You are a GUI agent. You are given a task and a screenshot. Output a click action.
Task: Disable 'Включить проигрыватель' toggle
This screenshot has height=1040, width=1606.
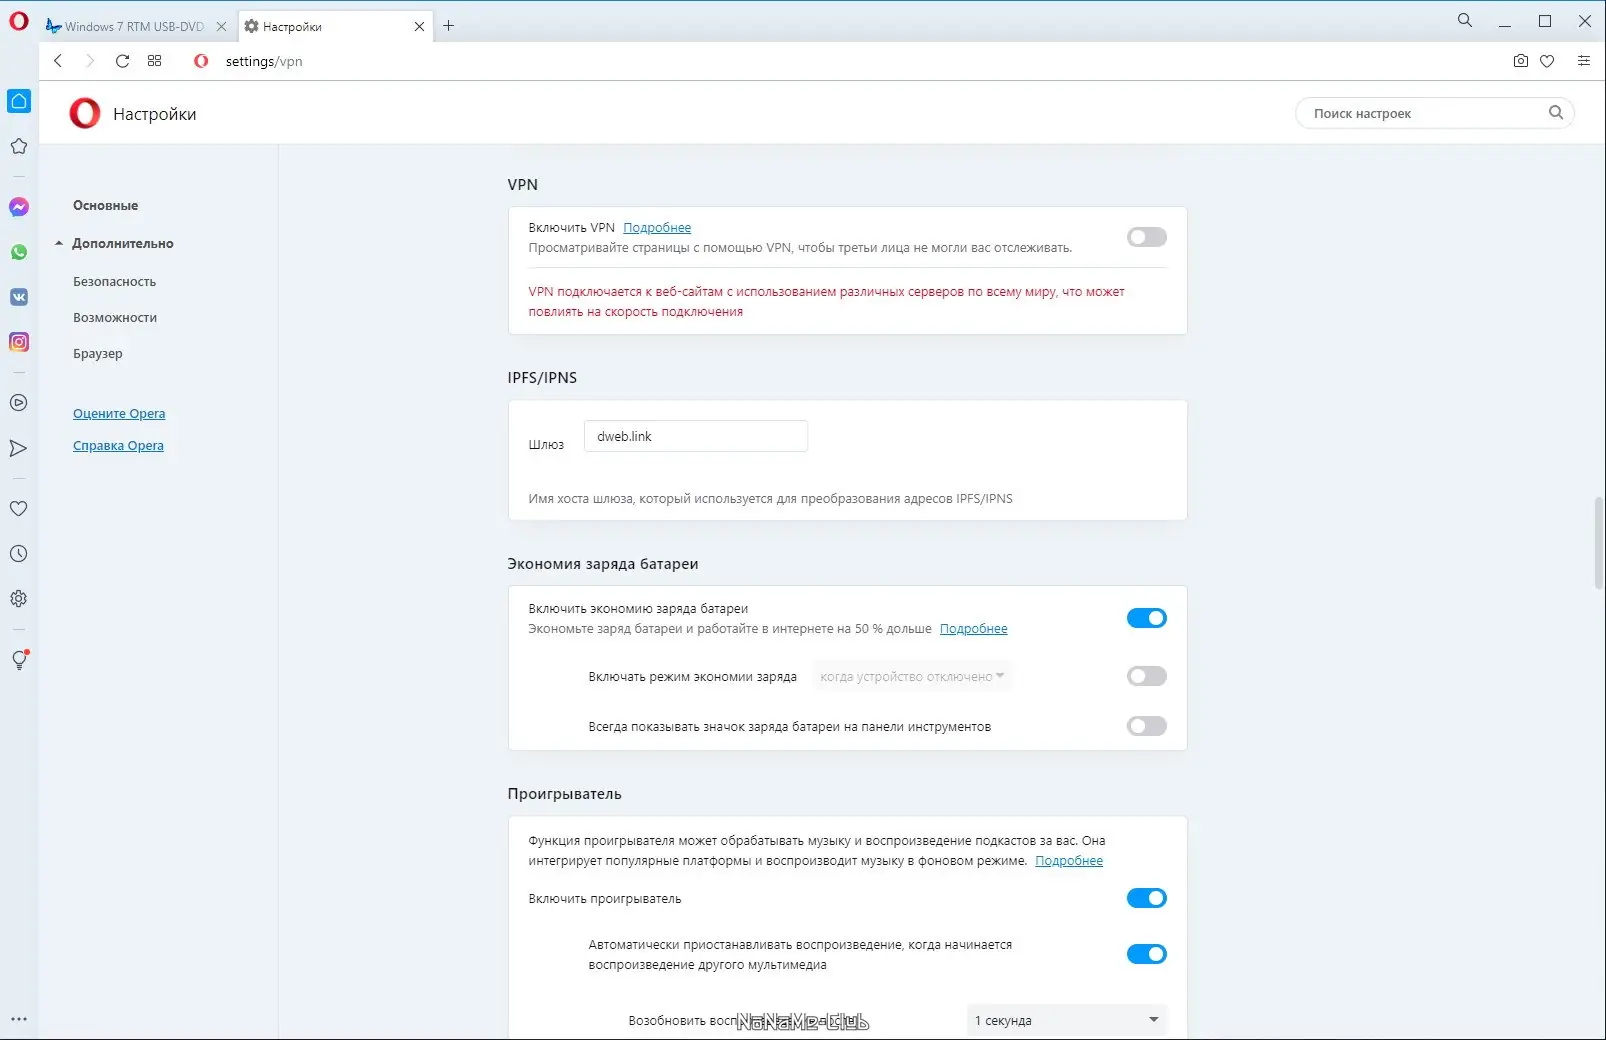[x=1147, y=898]
